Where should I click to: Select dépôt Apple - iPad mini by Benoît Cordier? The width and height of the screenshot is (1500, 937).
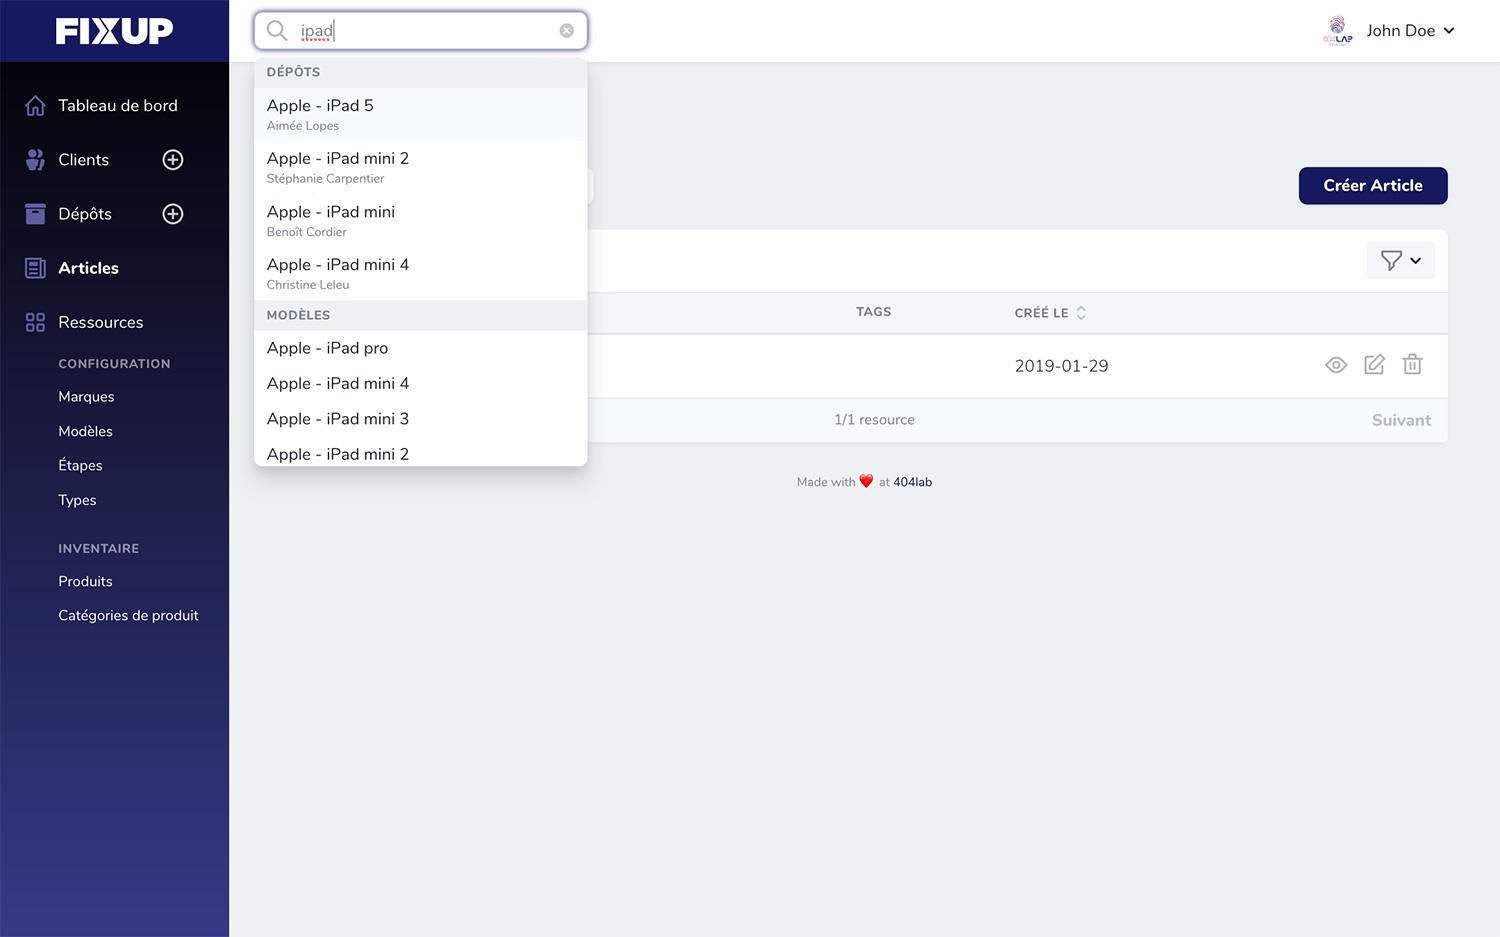pyautogui.click(x=421, y=220)
